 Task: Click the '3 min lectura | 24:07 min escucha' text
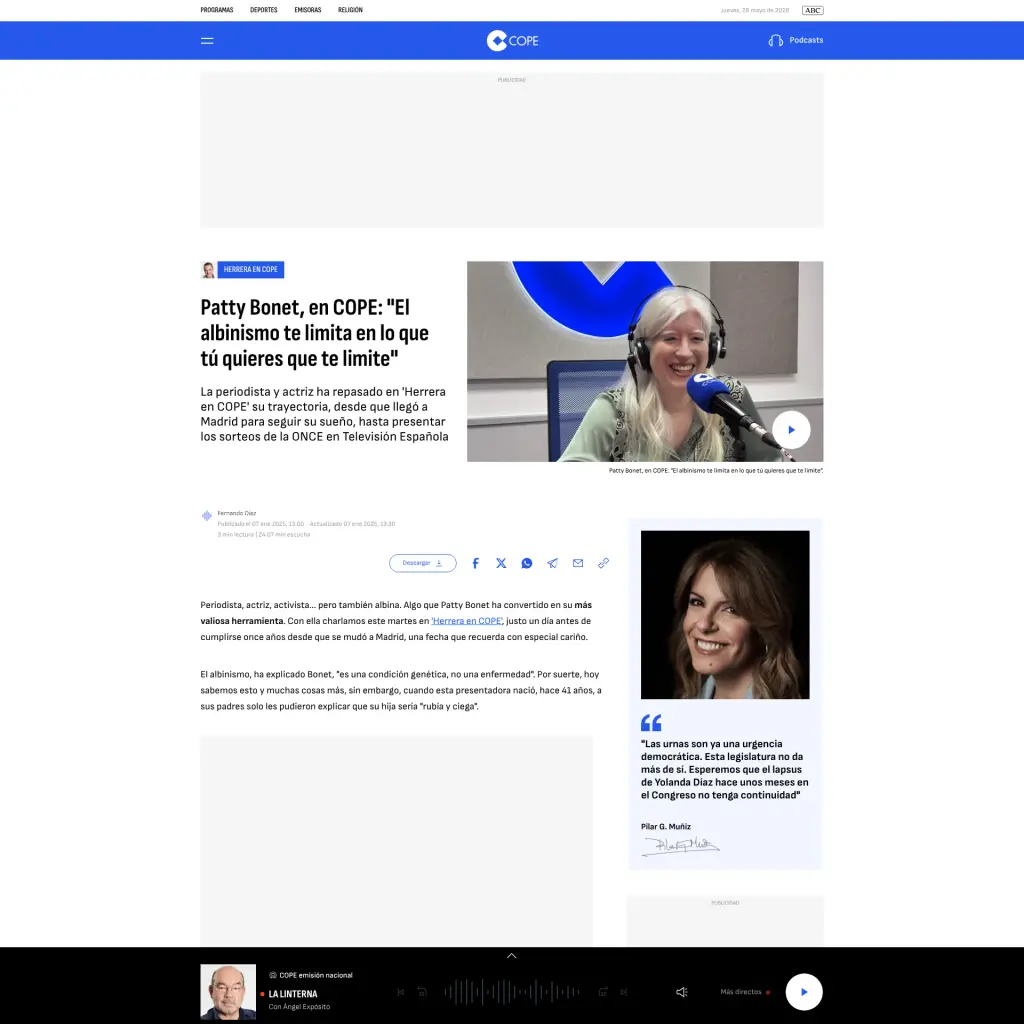point(264,535)
